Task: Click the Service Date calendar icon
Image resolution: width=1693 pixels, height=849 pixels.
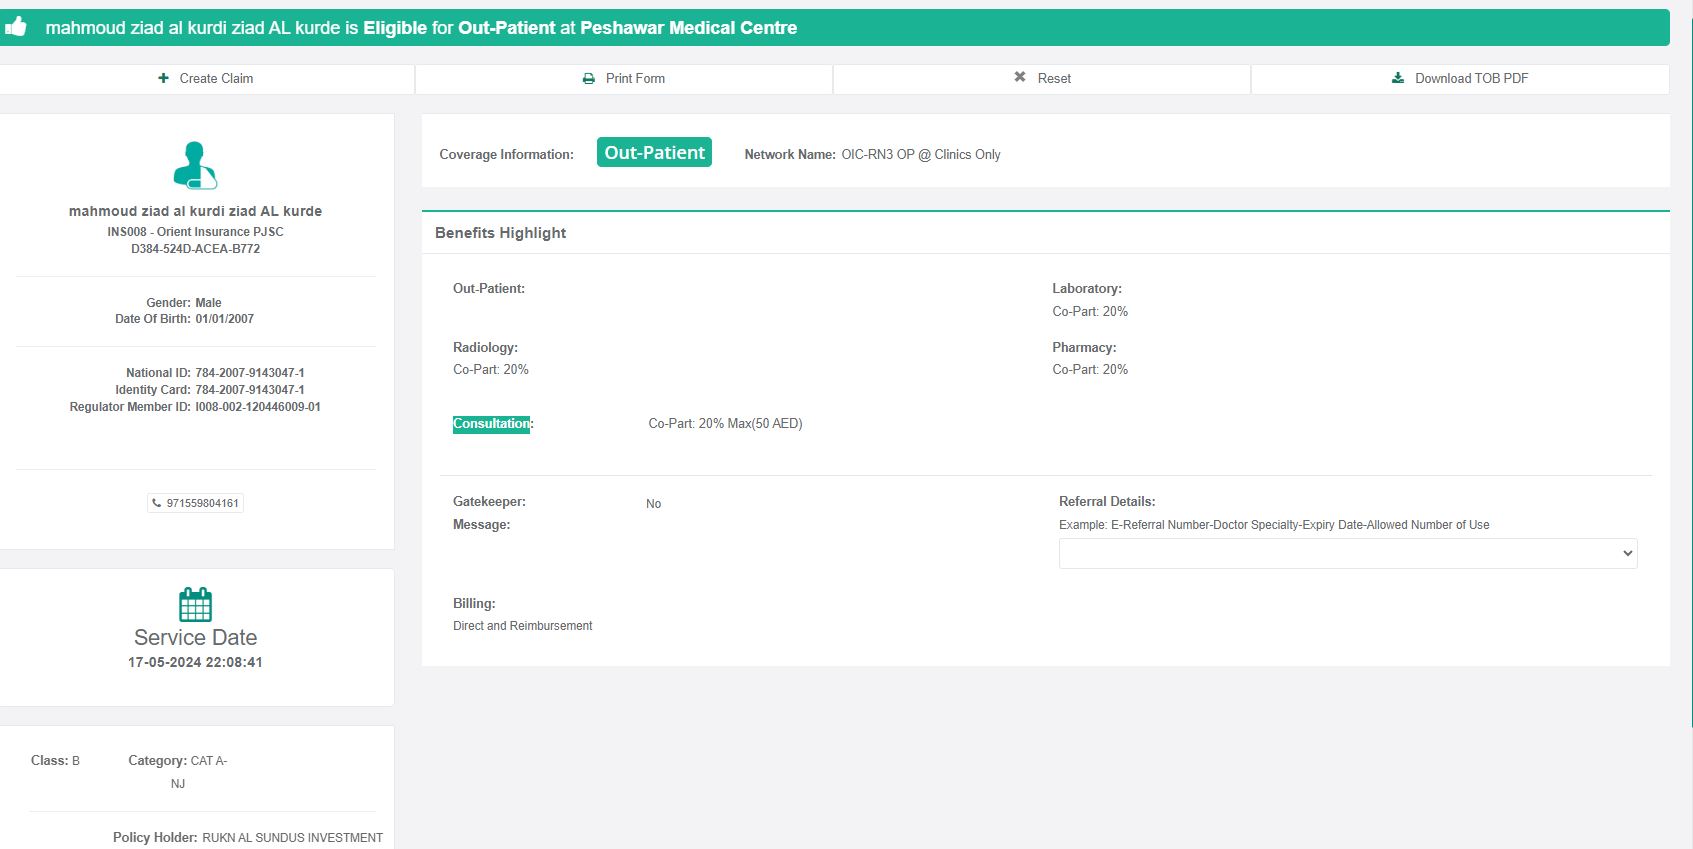Action: click(x=195, y=605)
